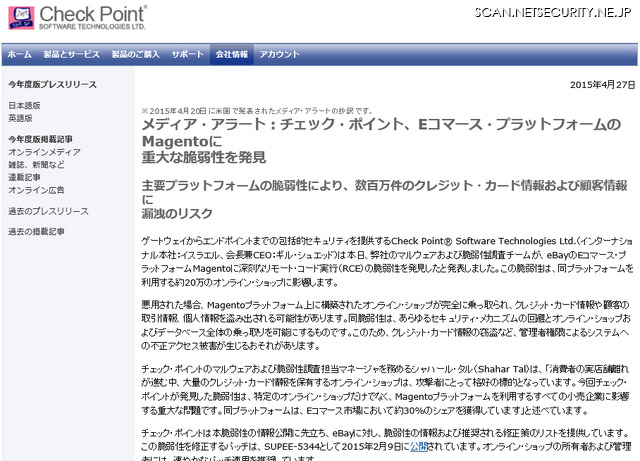Click 今年度版プレスリリース sidebar heading

tap(53, 87)
